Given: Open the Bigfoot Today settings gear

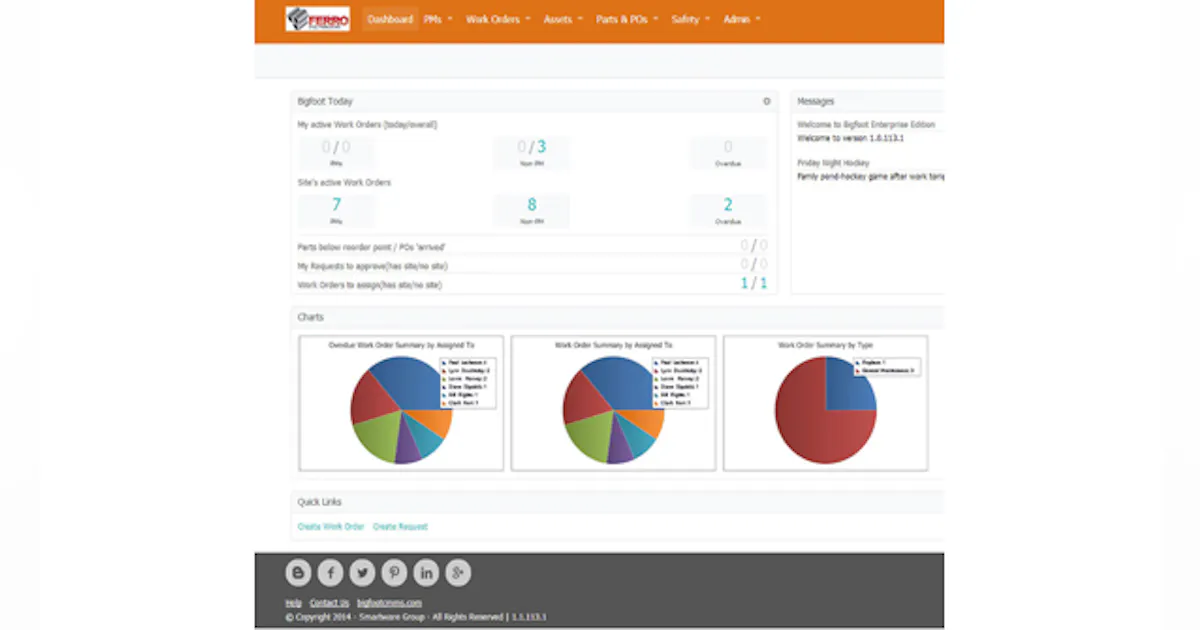Looking at the screenshot, I should [767, 101].
